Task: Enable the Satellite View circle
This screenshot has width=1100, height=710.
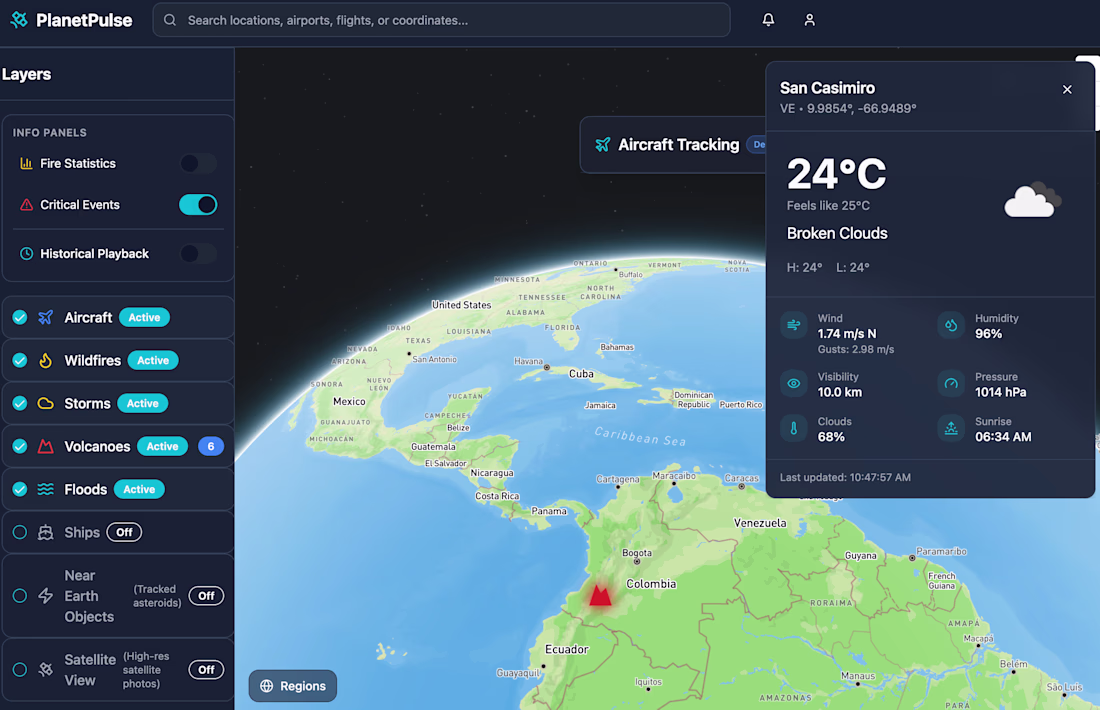Action: [20, 670]
